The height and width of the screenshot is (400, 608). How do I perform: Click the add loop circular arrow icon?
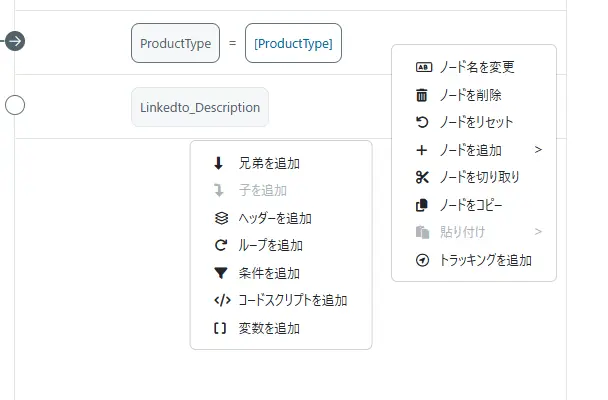(220, 245)
